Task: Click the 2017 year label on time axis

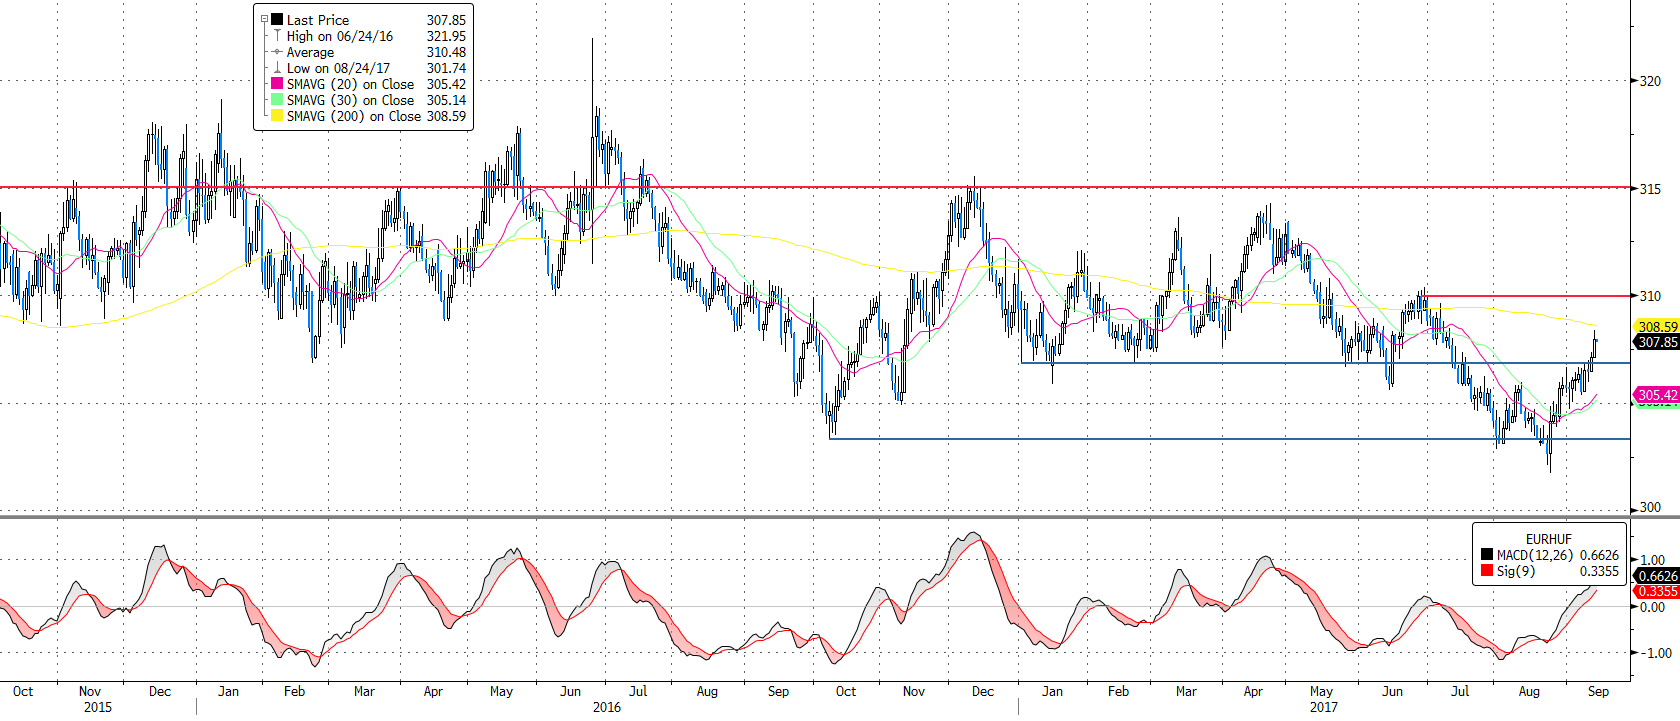Action: 1324,707
